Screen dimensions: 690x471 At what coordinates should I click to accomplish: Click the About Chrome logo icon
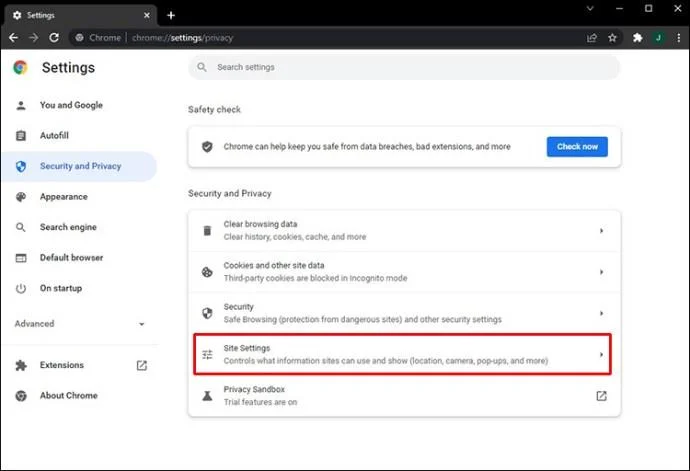21,396
